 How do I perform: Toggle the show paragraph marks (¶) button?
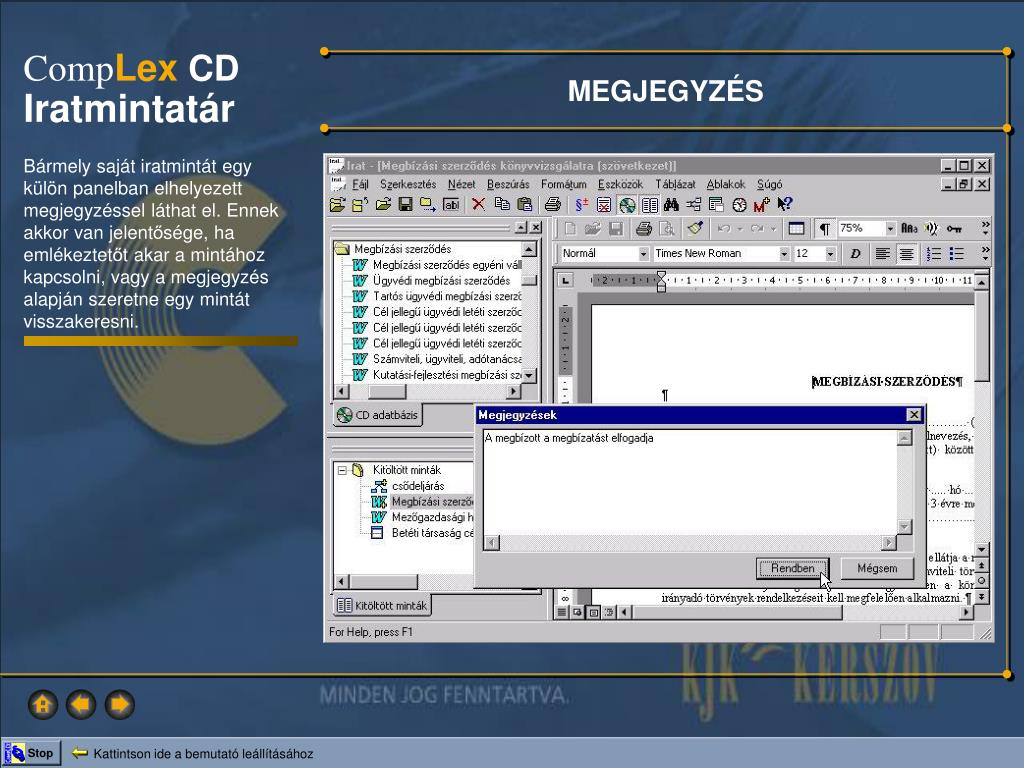click(825, 229)
